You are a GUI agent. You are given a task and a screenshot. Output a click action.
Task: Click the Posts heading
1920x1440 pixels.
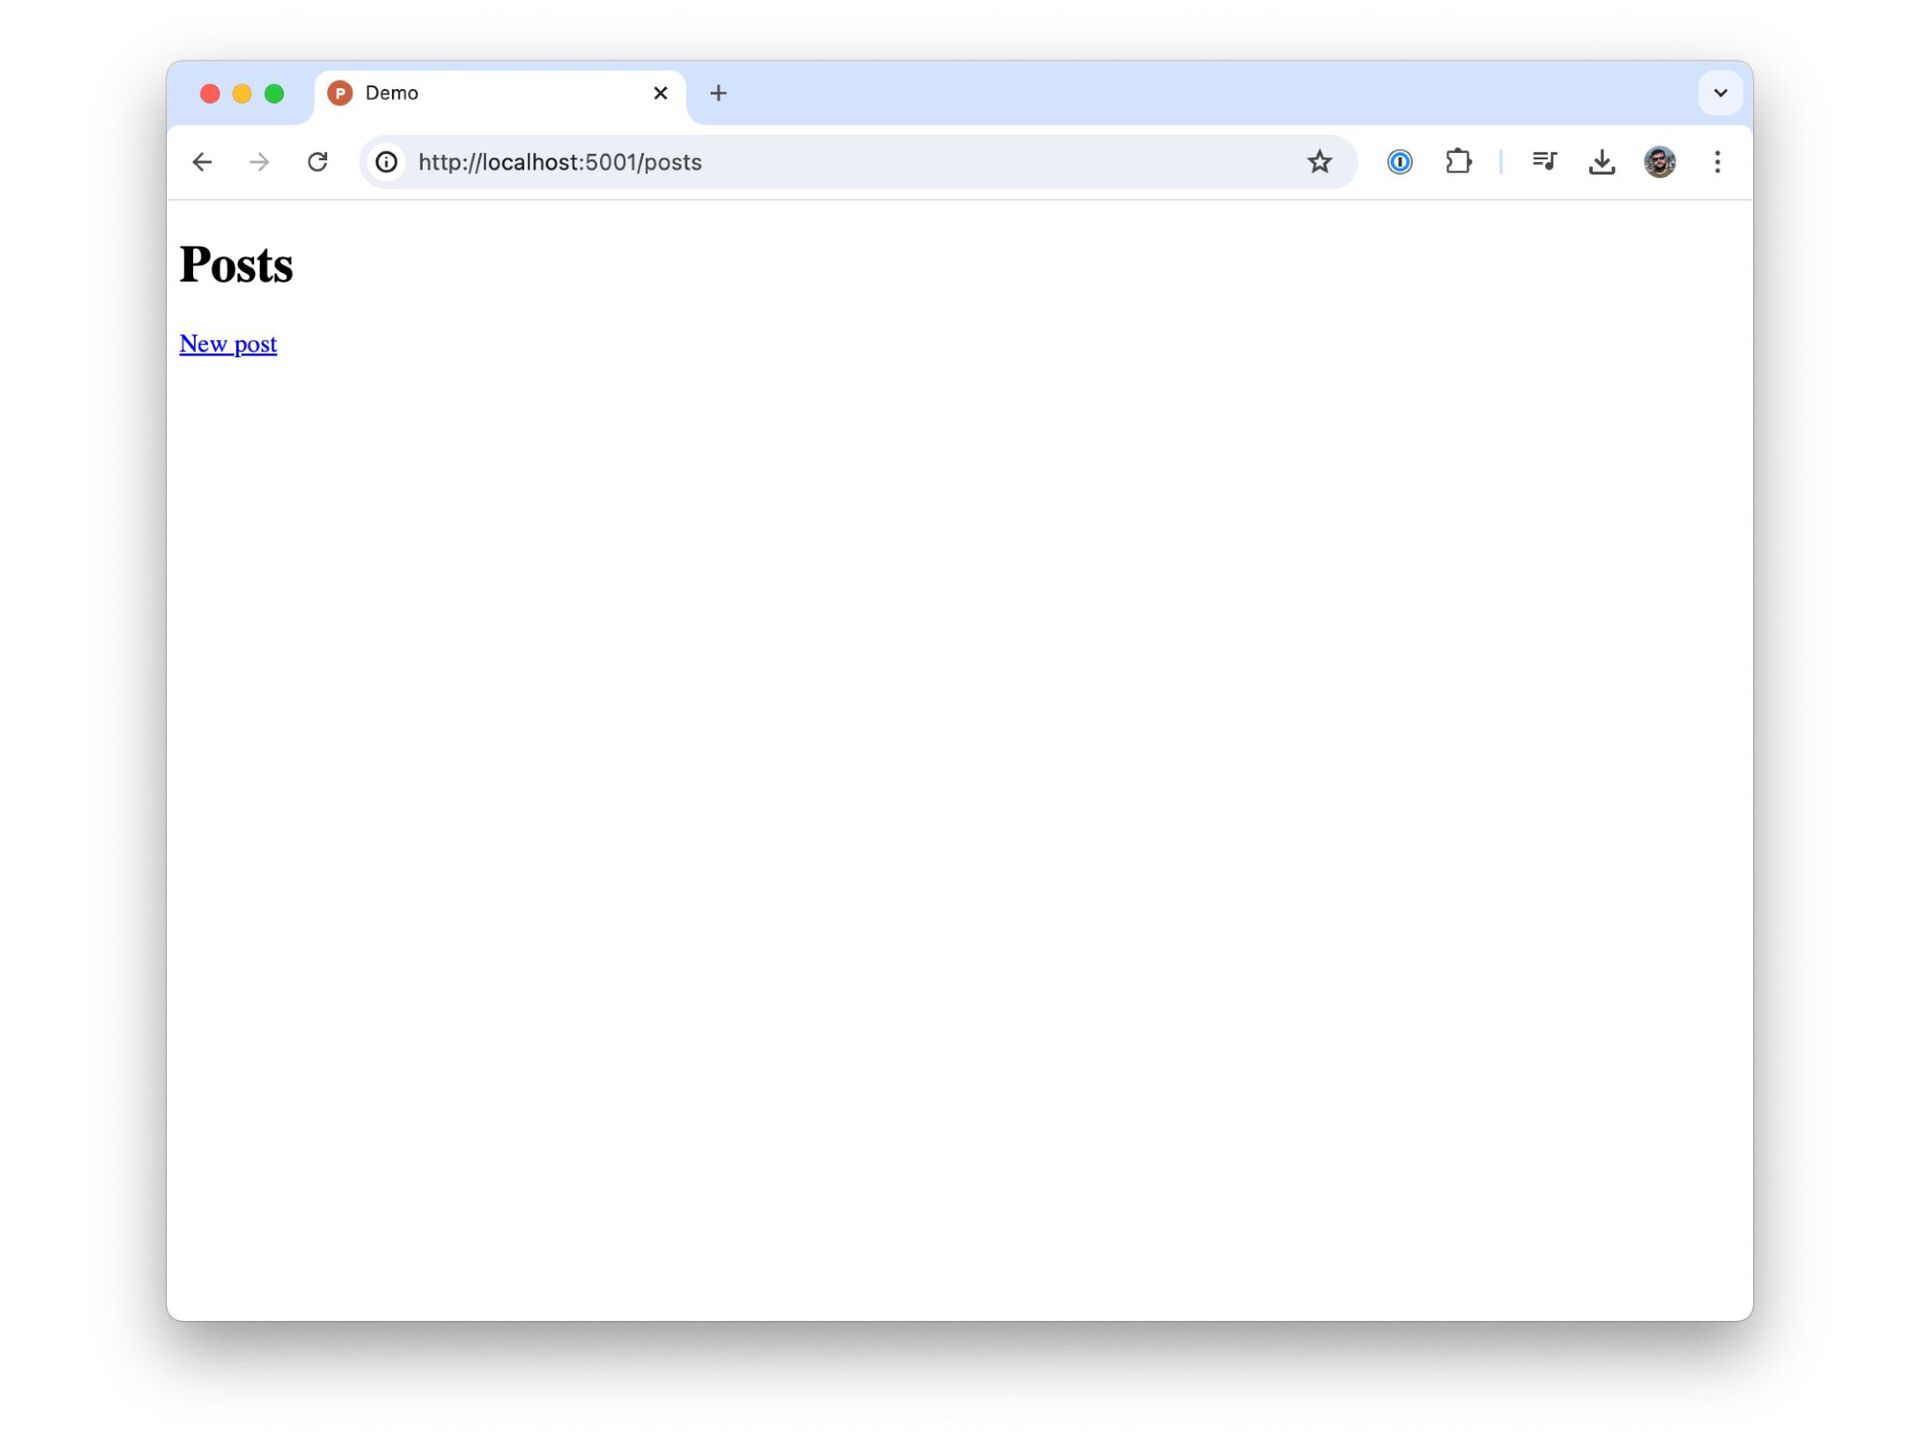[236, 265]
